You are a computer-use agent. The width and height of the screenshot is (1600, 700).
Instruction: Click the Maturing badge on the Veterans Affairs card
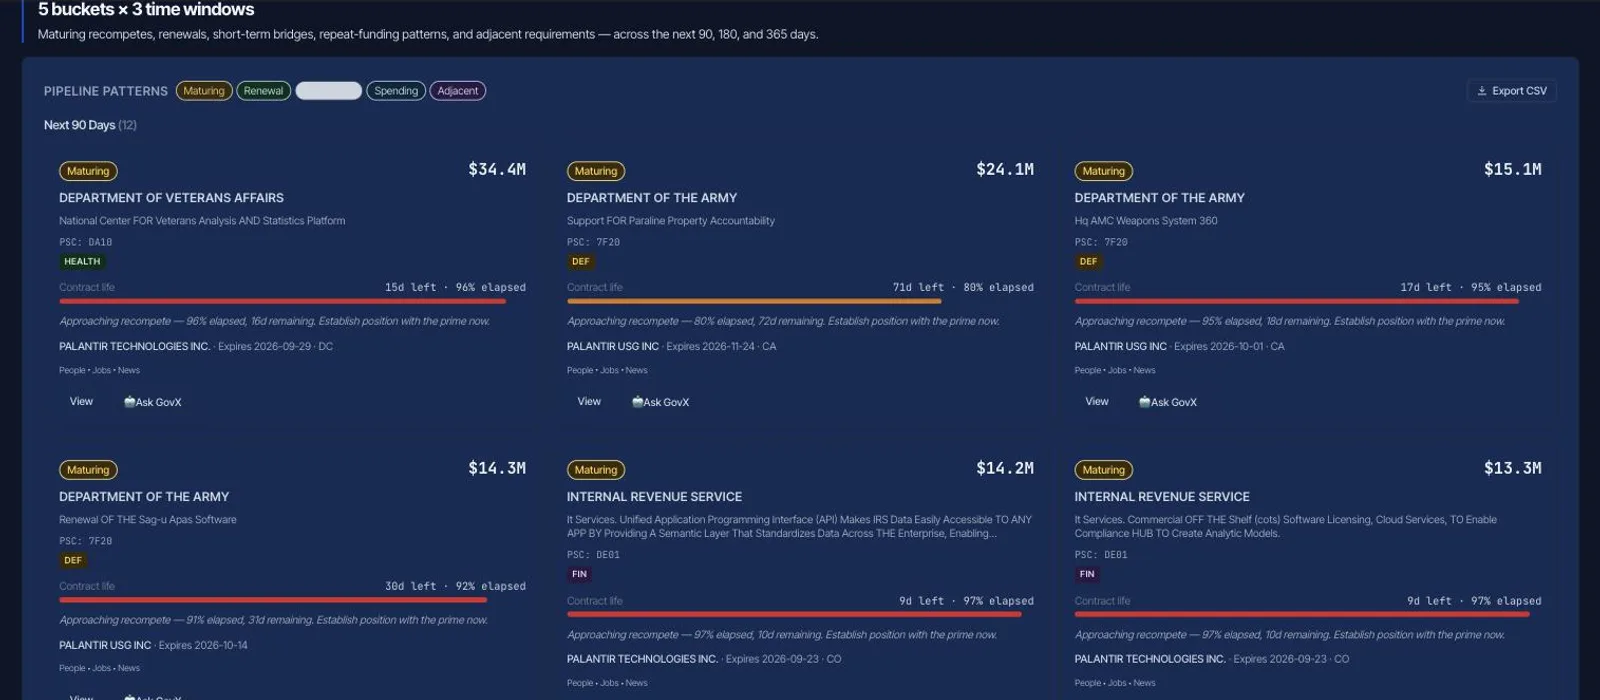click(88, 171)
